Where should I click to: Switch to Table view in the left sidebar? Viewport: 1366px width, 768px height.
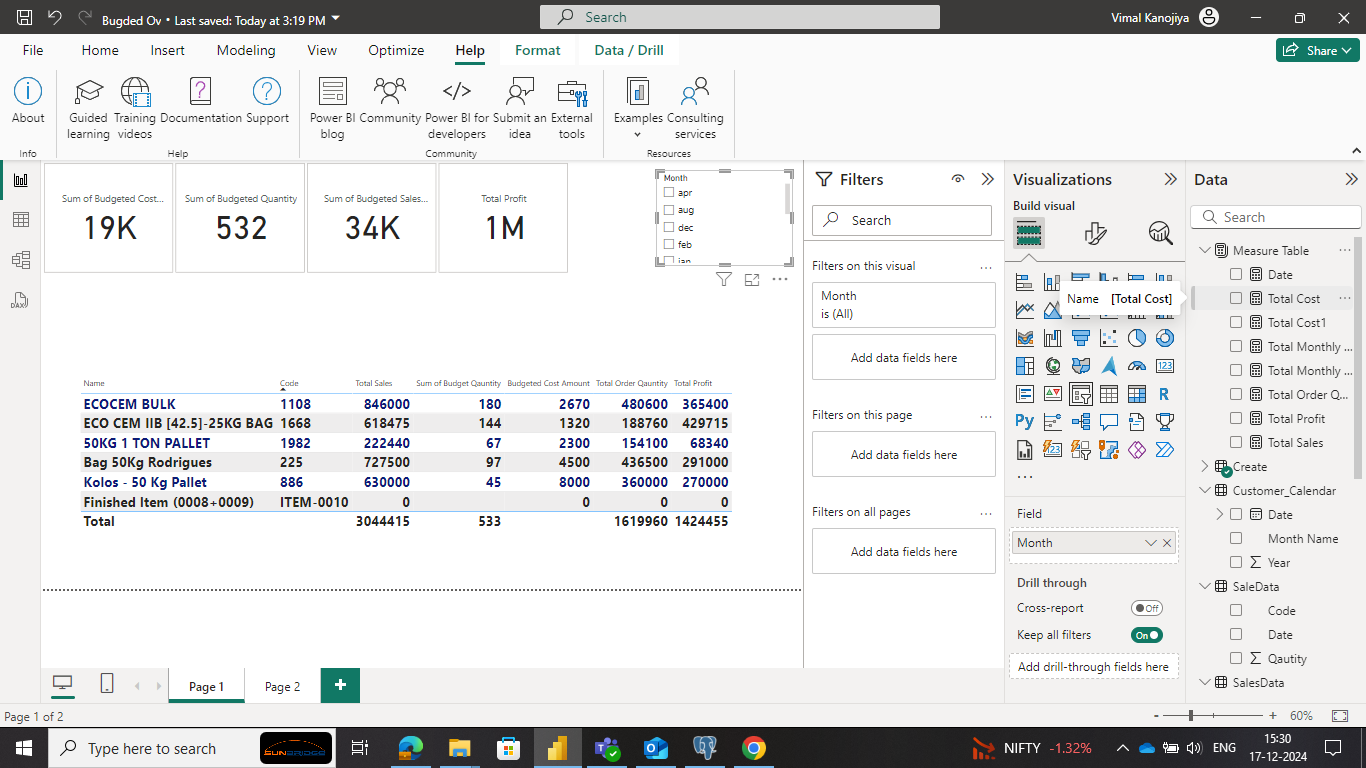click(x=21, y=220)
